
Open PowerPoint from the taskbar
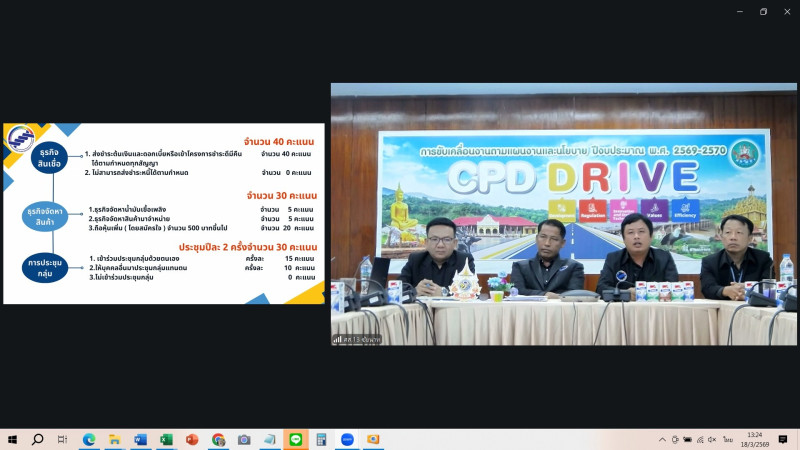[x=192, y=439]
